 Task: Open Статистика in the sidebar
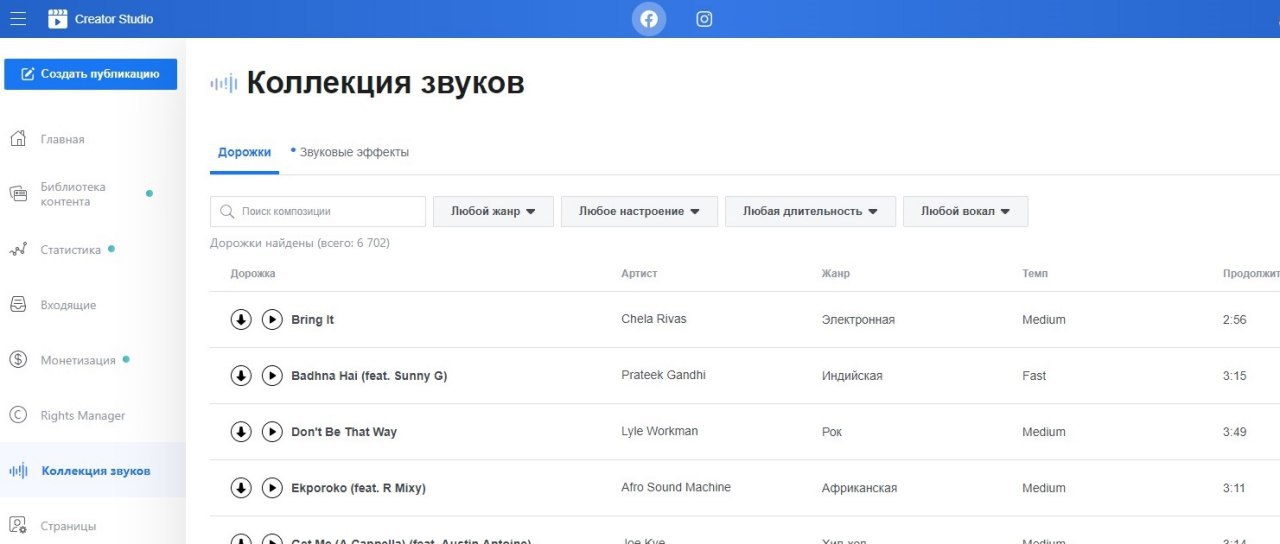coord(70,250)
